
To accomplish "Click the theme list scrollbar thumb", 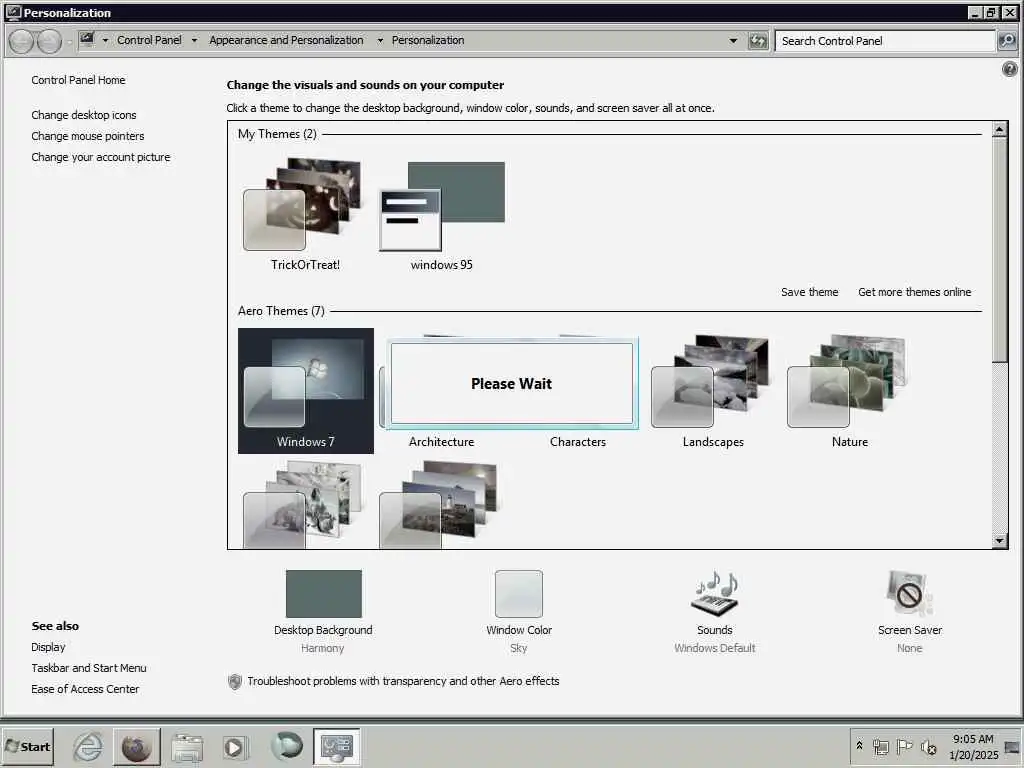I will (999, 249).
